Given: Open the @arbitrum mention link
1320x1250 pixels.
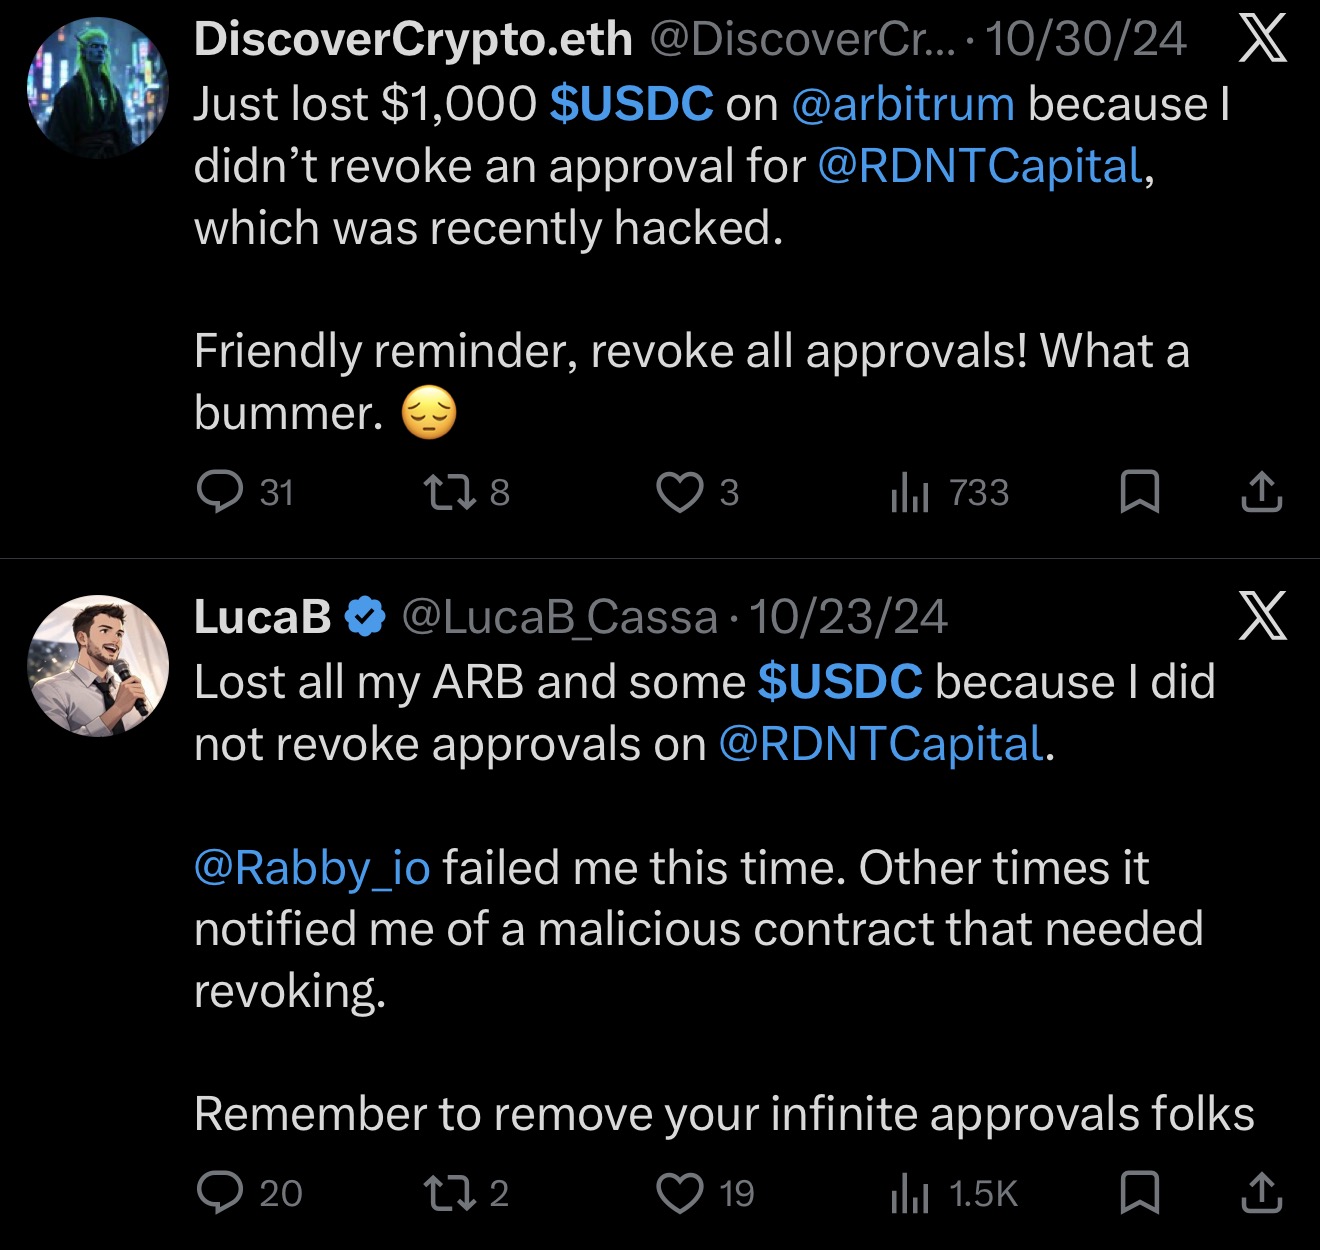Looking at the screenshot, I should (903, 104).
